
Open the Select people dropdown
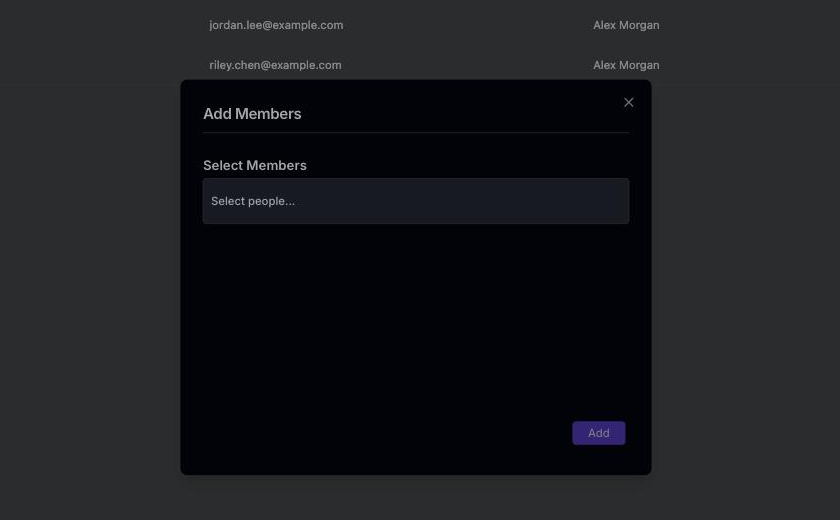pyautogui.click(x=416, y=201)
